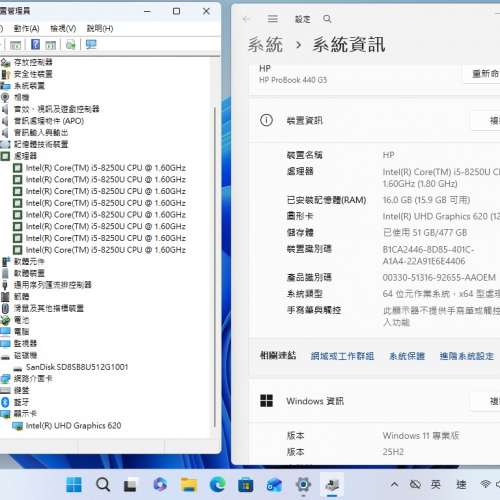
Task: Open the 檢視(V) menu
Action: pos(63,29)
